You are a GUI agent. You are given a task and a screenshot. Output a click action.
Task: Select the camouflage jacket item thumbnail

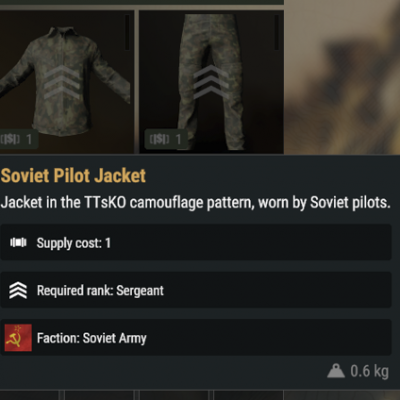(67, 82)
